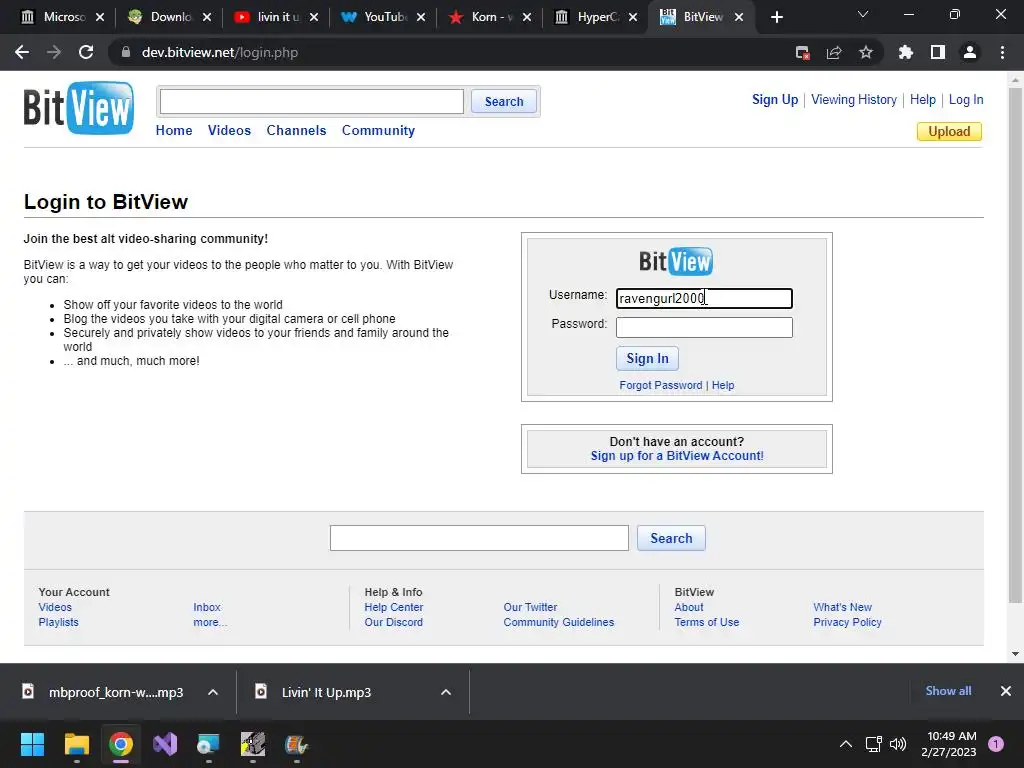This screenshot has height=768, width=1024.
Task: Click the footer Search button
Action: tap(671, 538)
